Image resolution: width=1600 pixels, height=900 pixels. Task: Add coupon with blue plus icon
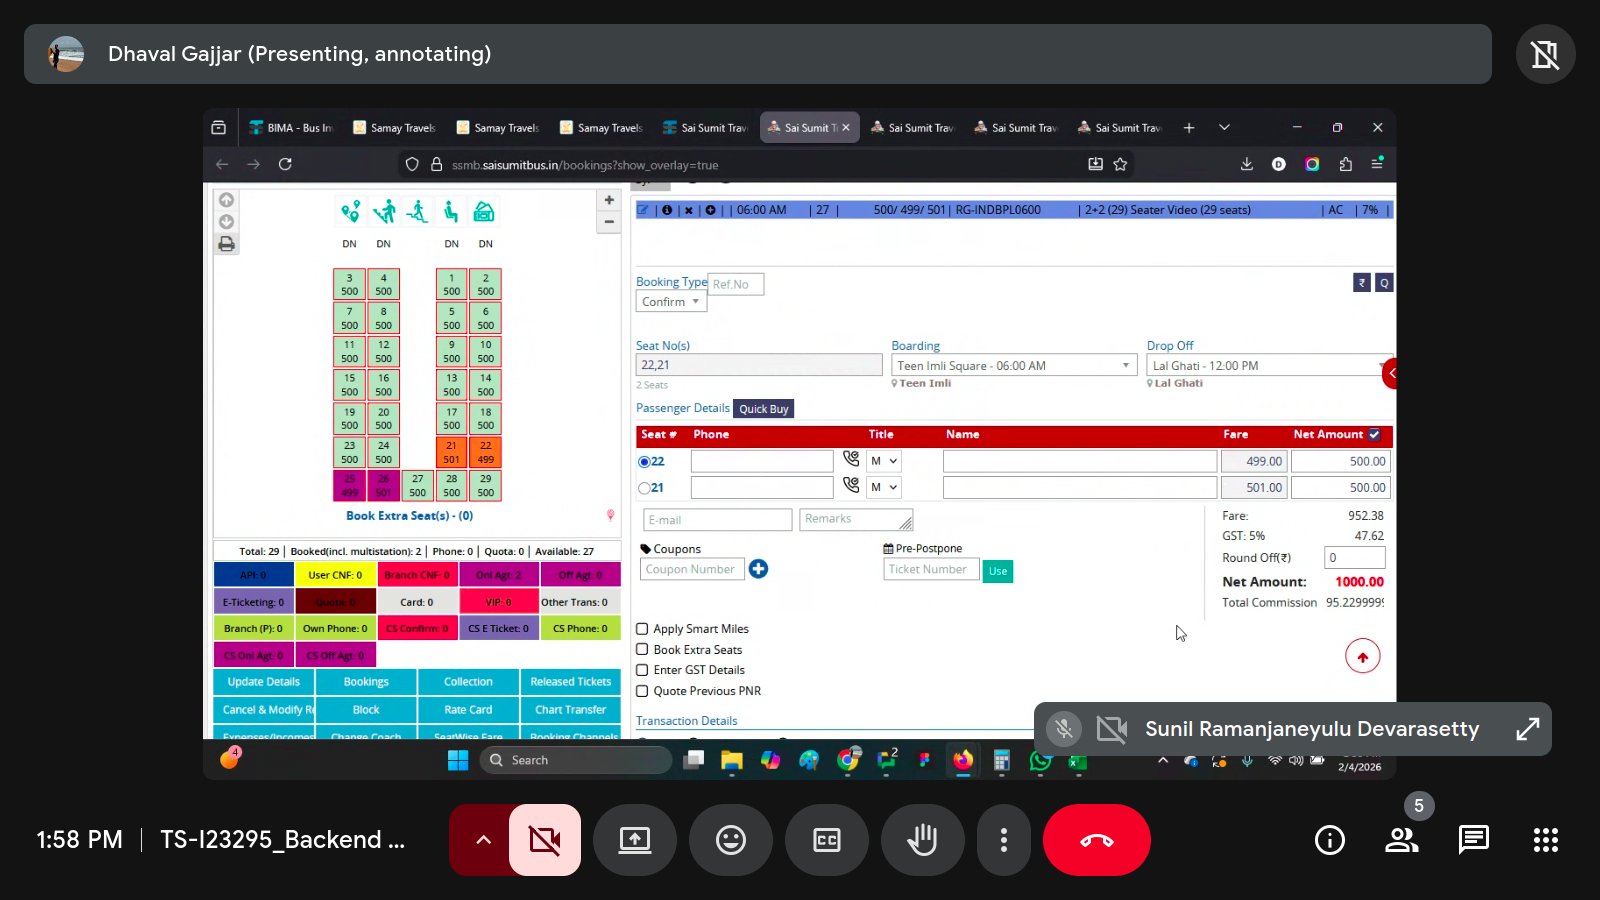pos(759,569)
